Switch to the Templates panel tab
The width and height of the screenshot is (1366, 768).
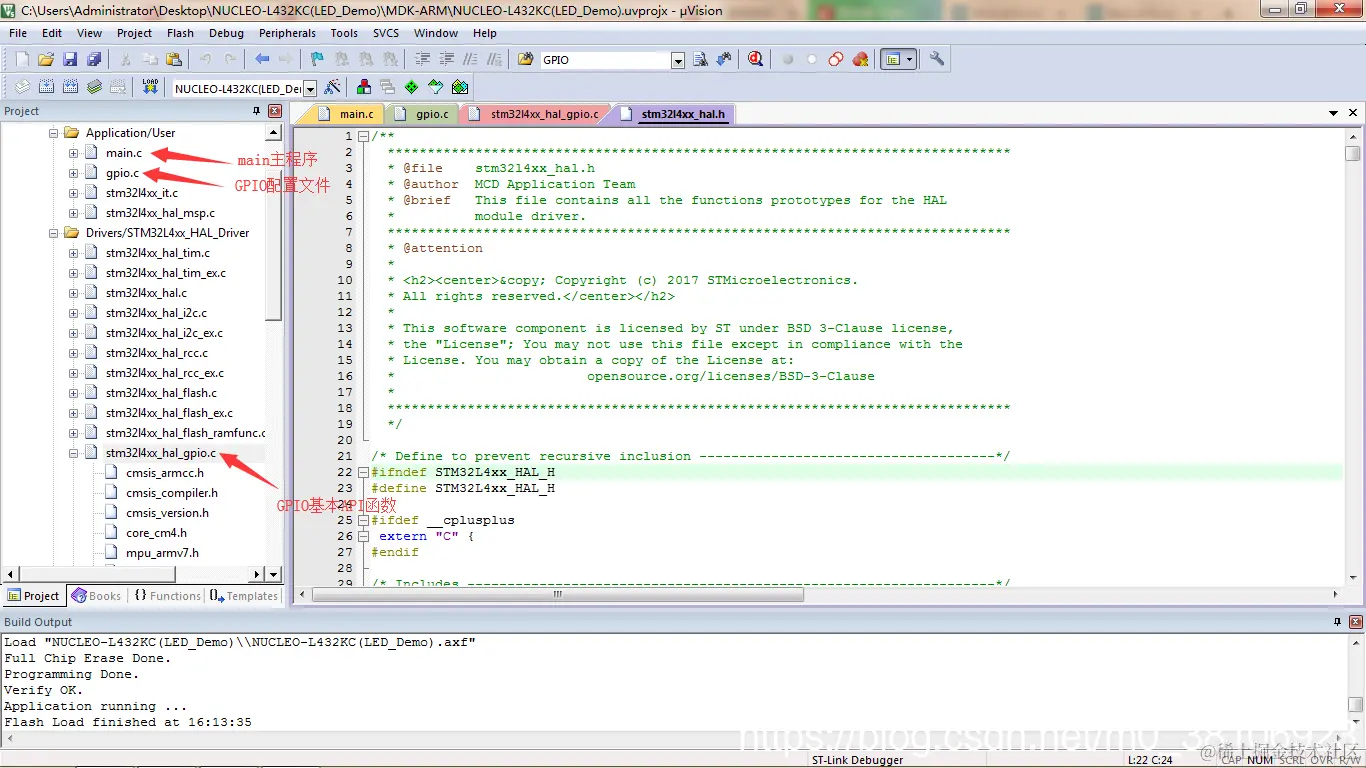pos(244,596)
